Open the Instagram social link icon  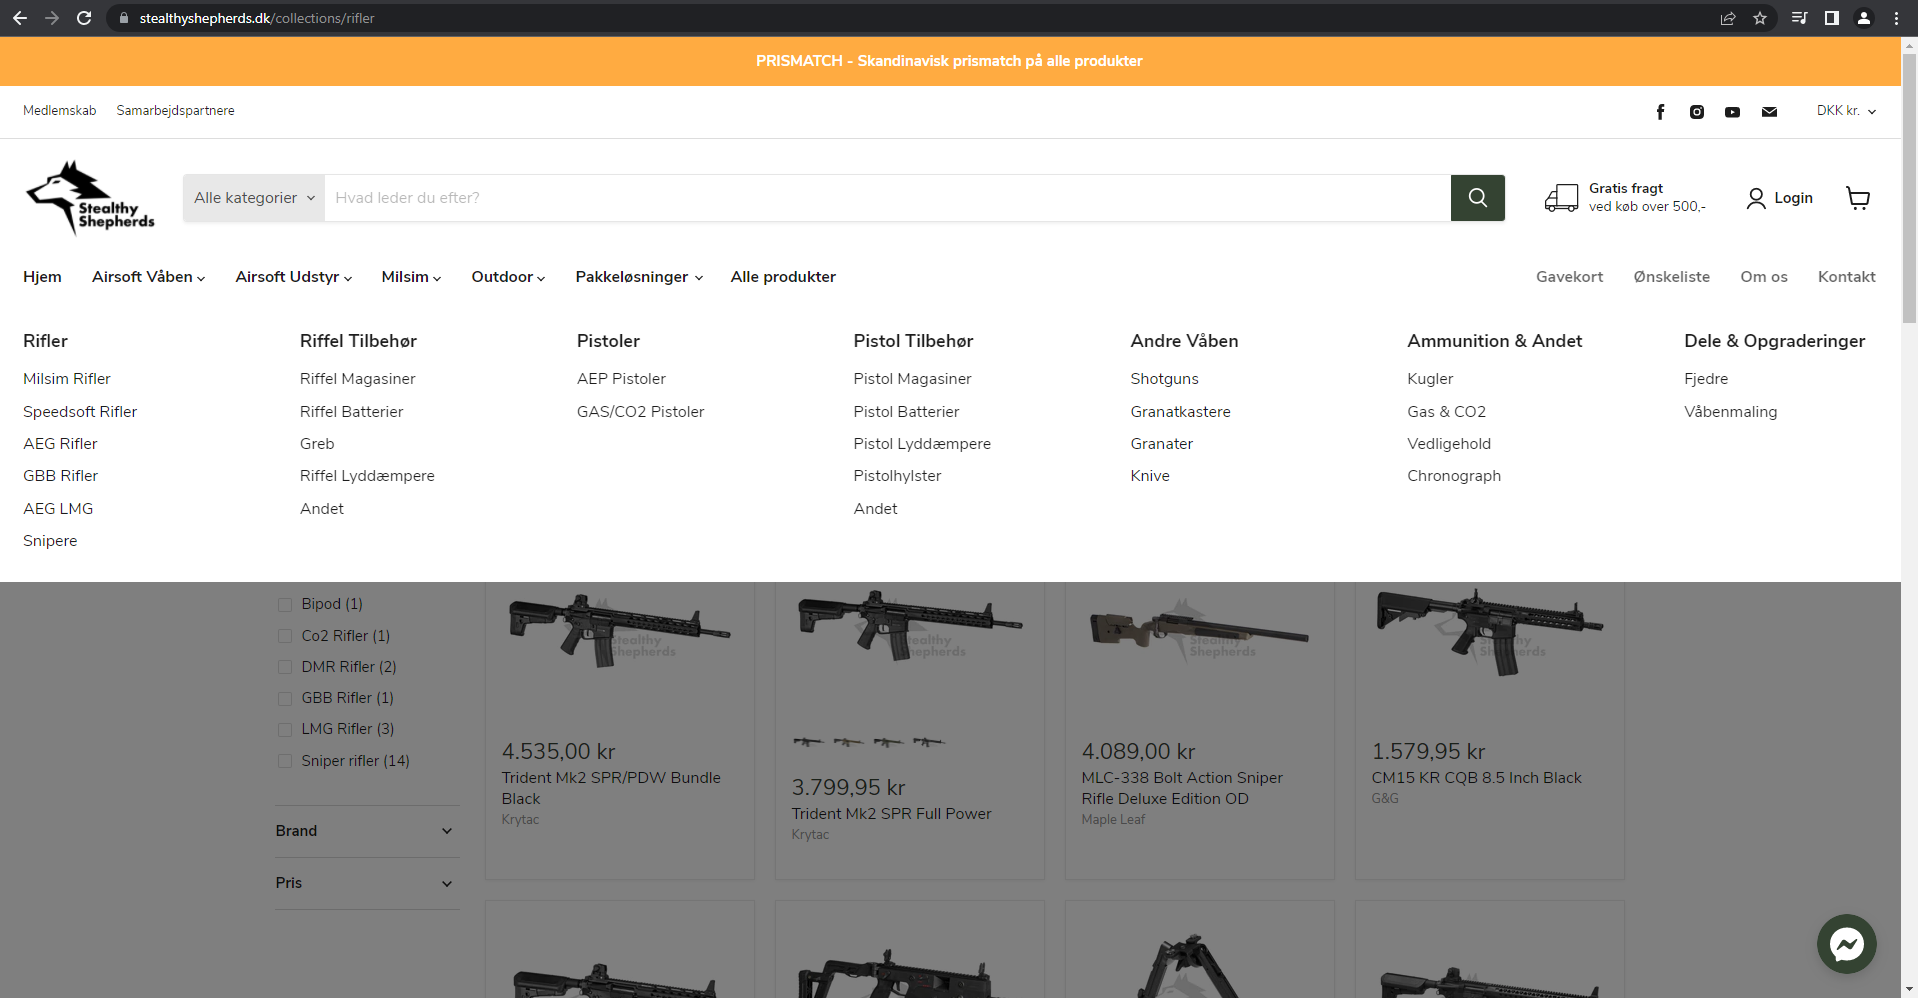click(1697, 112)
